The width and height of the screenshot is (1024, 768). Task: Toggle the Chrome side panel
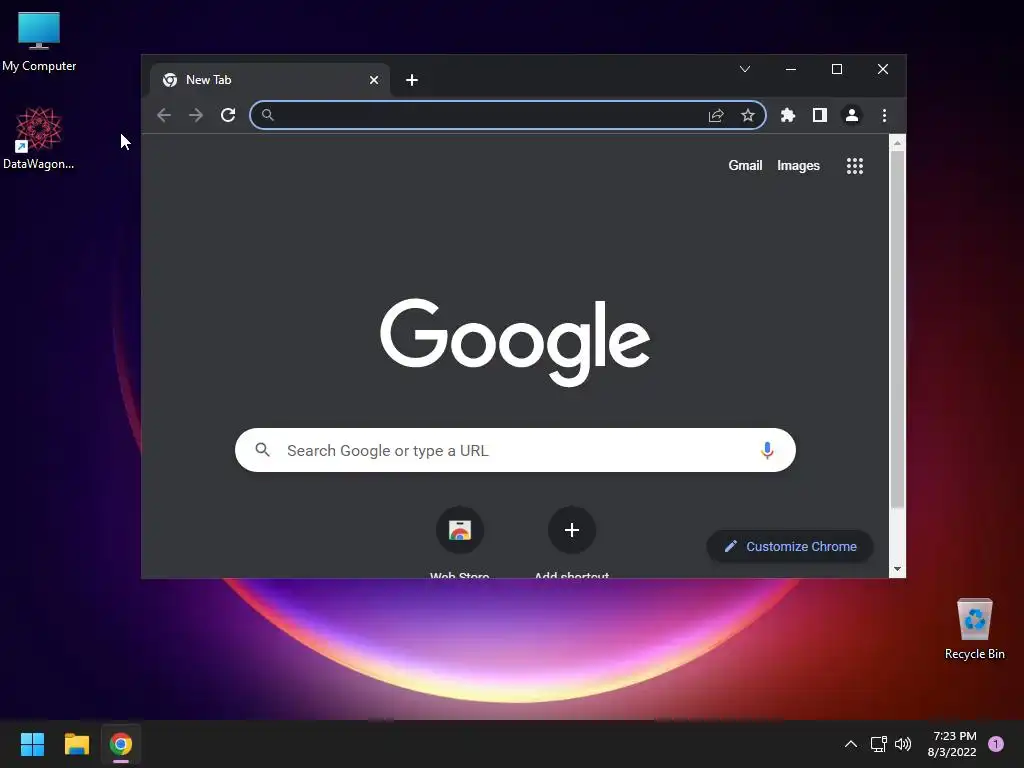click(820, 116)
